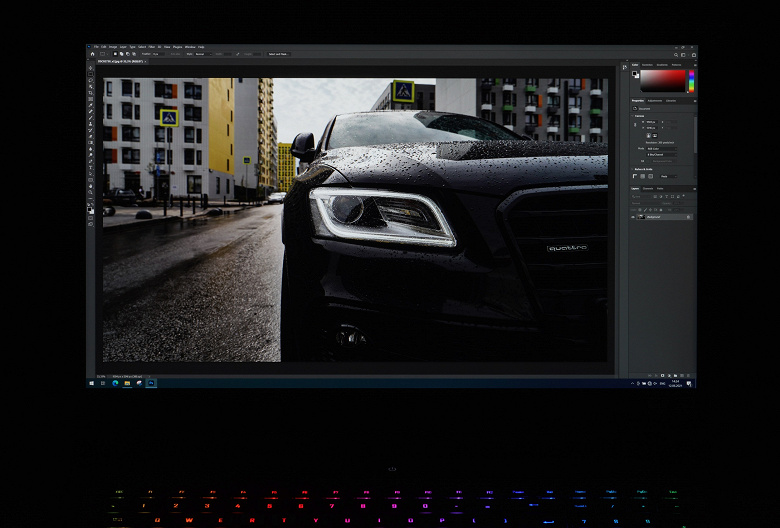Toggle the Grid icon under Rulers & Grids
Screen dimensions: 780x528
point(642,176)
